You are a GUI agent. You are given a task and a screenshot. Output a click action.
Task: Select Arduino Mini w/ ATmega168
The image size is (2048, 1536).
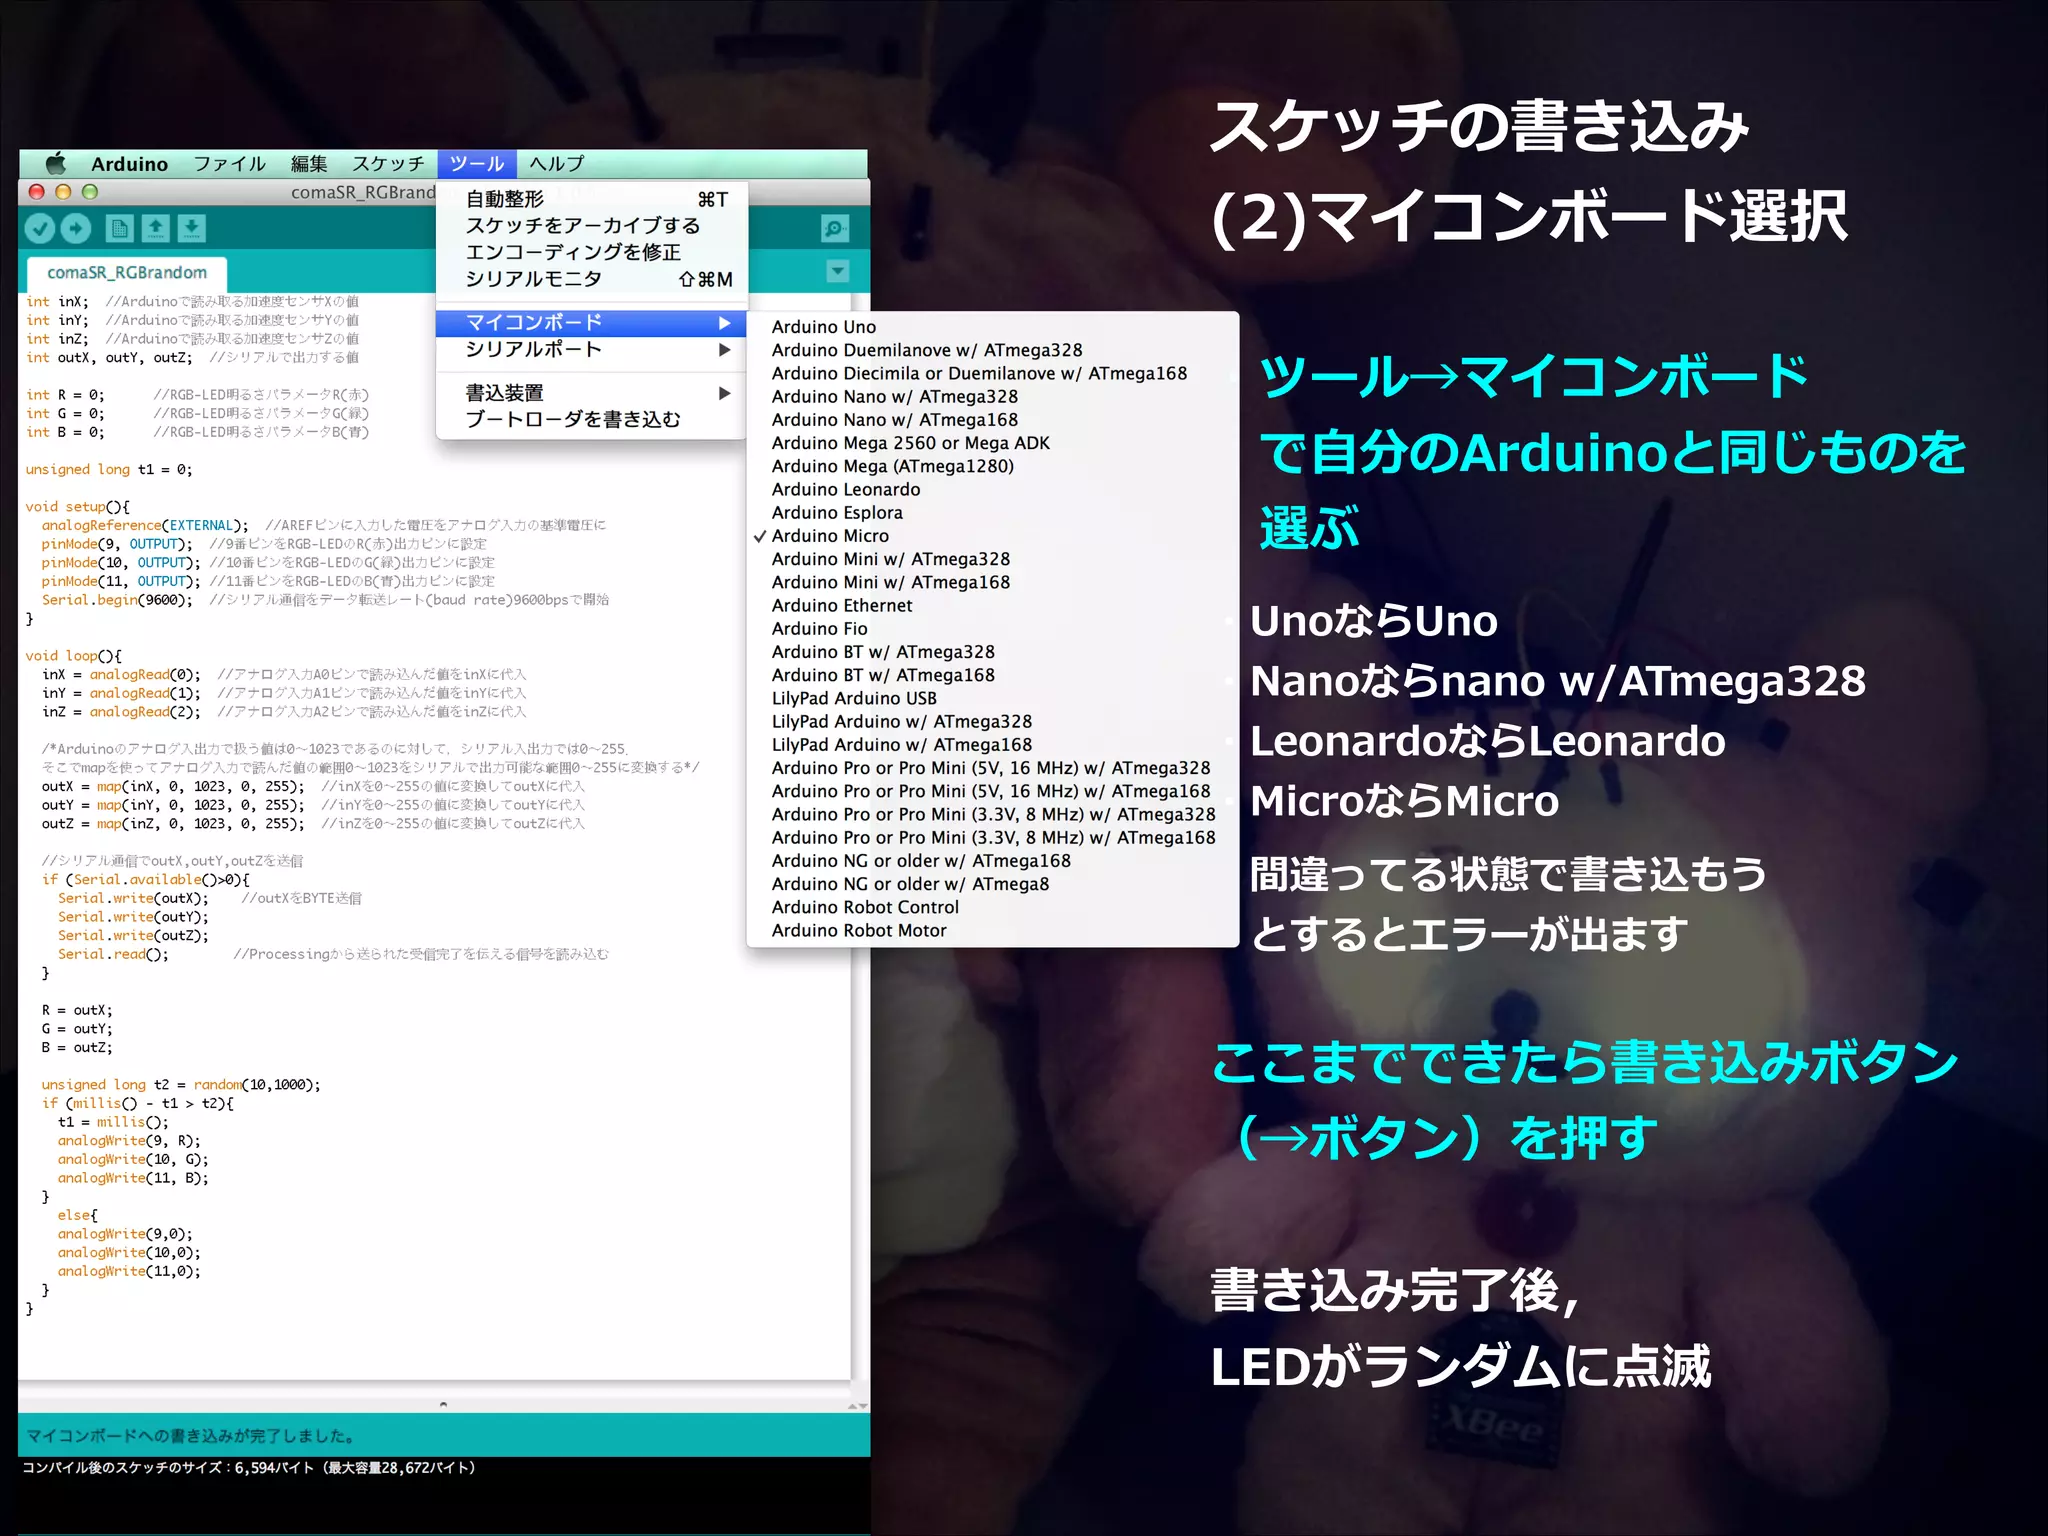993,582
